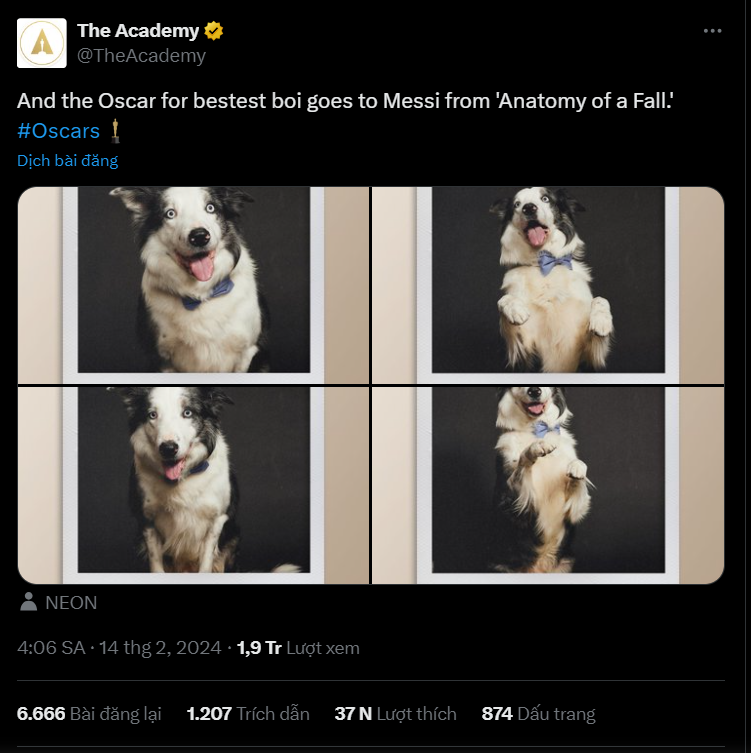The height and width of the screenshot is (753, 751).
Task: Open bottom-left photo of sitting dog
Action: tap(193, 485)
